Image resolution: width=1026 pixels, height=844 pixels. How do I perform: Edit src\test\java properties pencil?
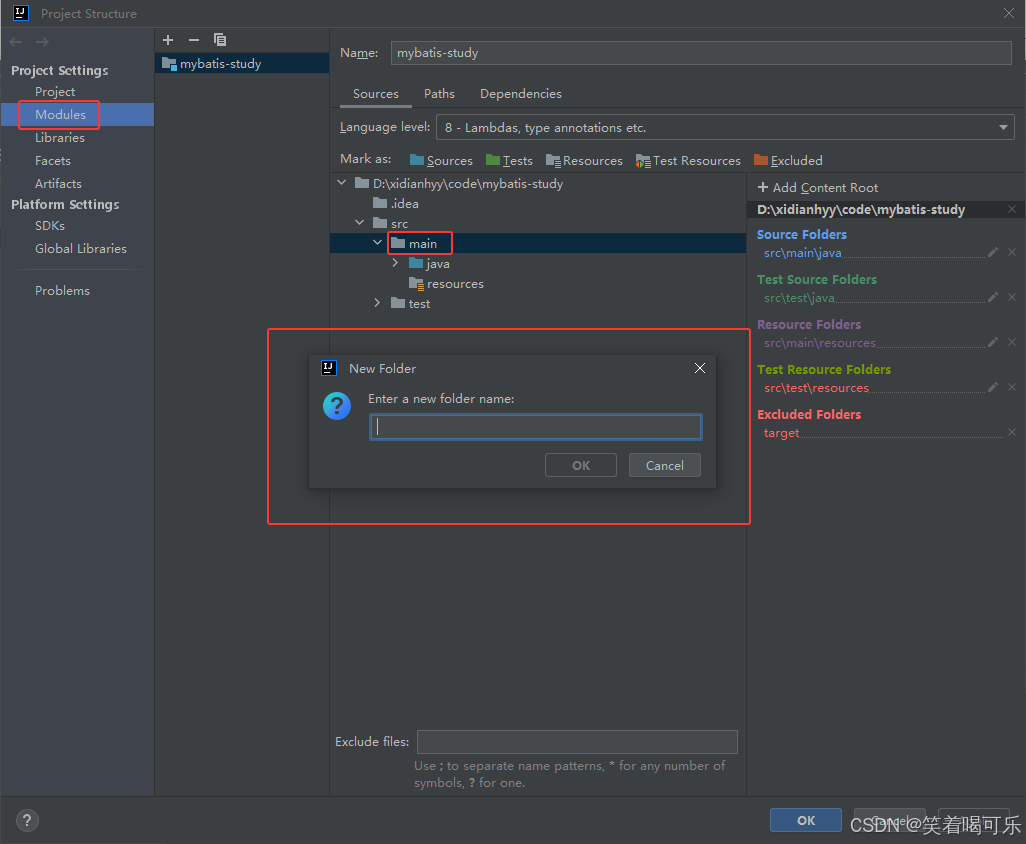tap(993, 298)
